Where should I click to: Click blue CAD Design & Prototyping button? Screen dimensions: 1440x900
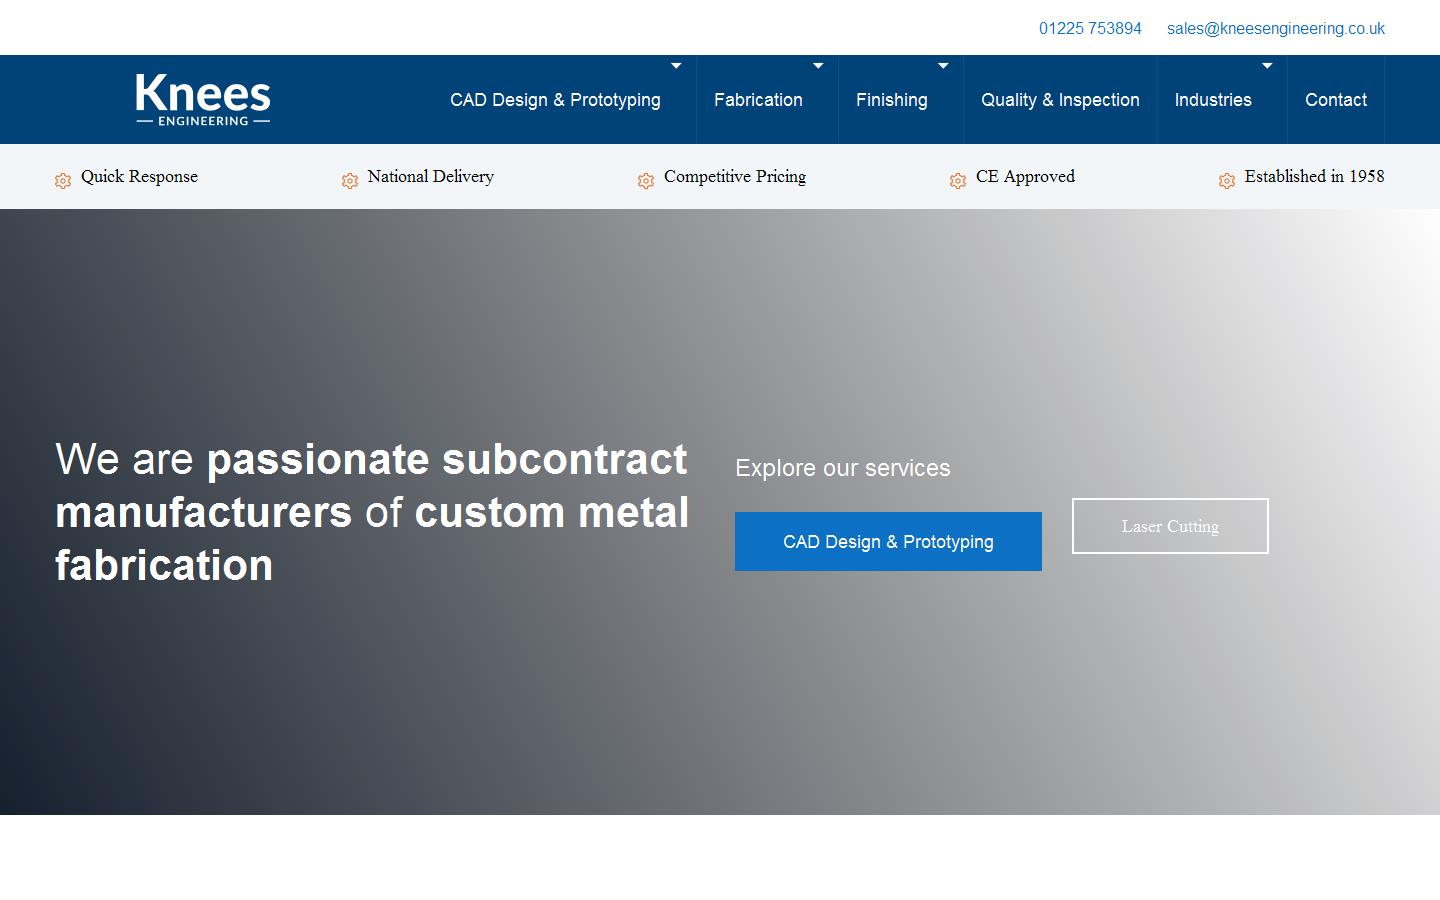888,541
